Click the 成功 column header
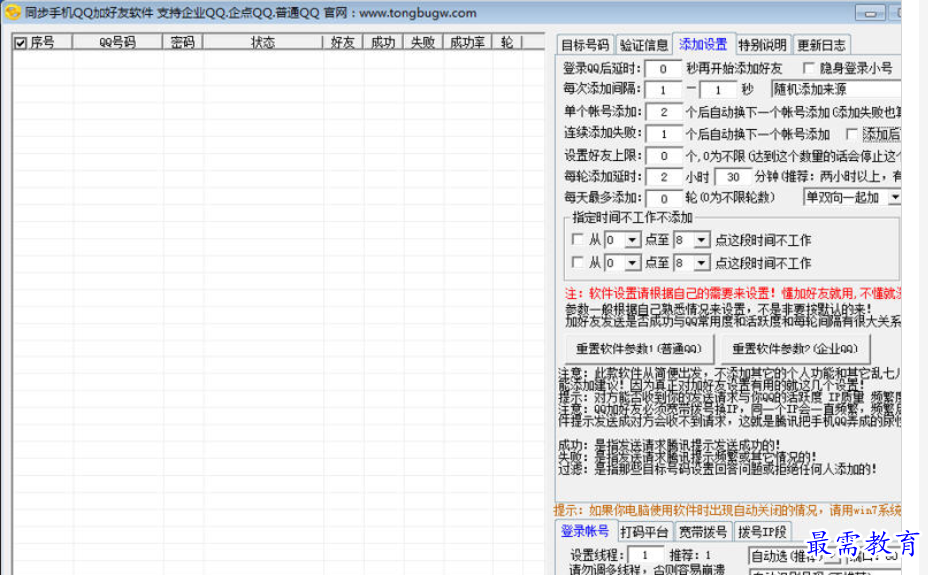Viewport: 928px width, 575px height. tap(382, 42)
